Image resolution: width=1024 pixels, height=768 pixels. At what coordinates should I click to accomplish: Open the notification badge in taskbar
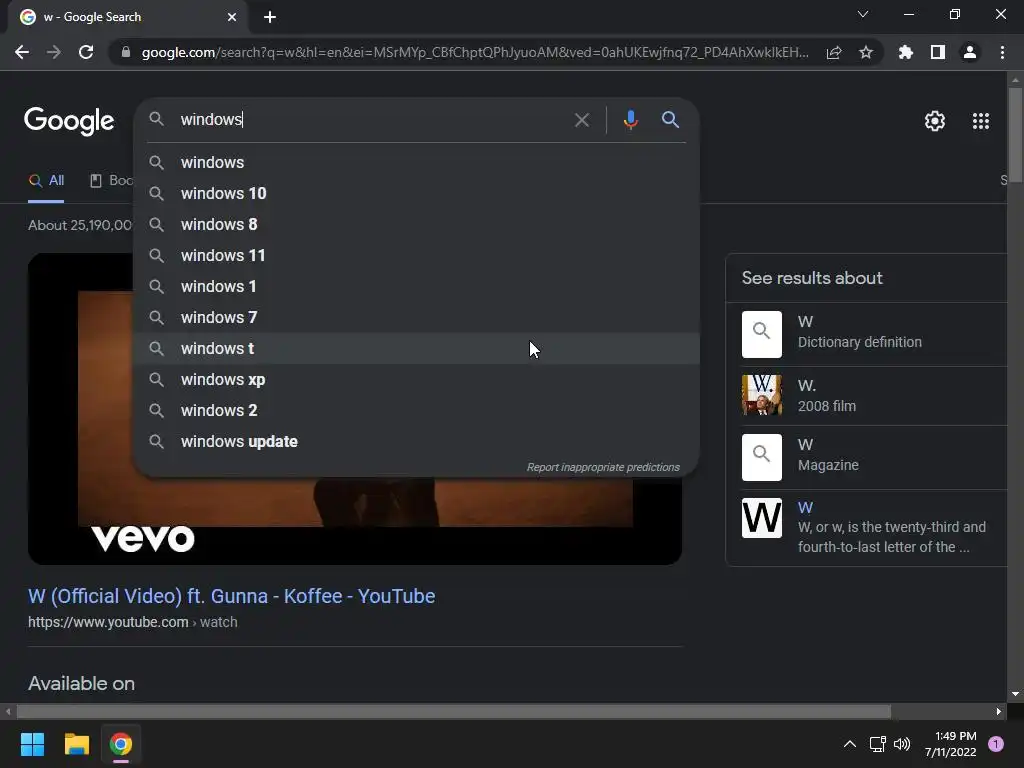point(996,743)
